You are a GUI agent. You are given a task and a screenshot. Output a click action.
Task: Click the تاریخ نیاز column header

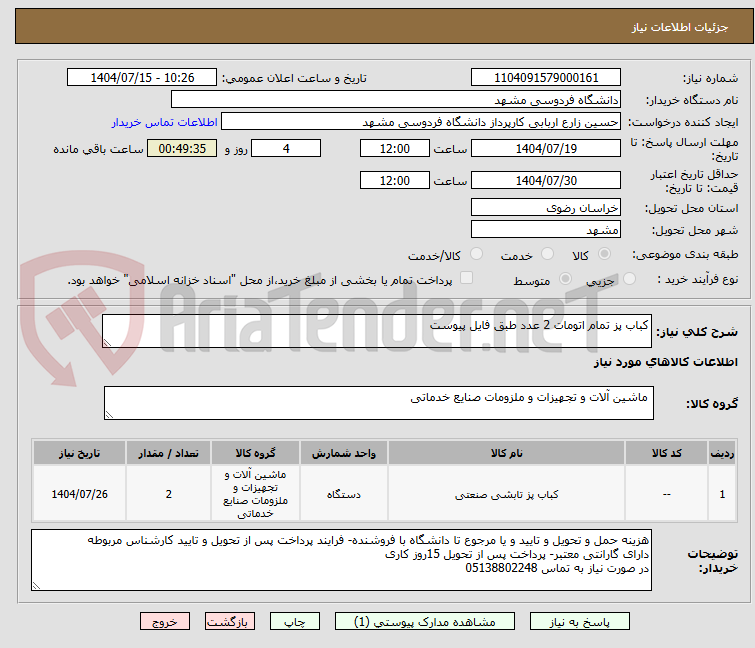coord(79,453)
